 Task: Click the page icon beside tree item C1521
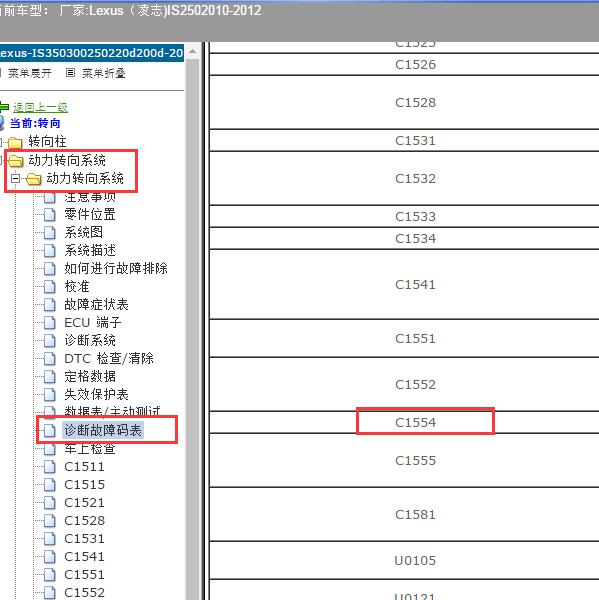pos(49,503)
